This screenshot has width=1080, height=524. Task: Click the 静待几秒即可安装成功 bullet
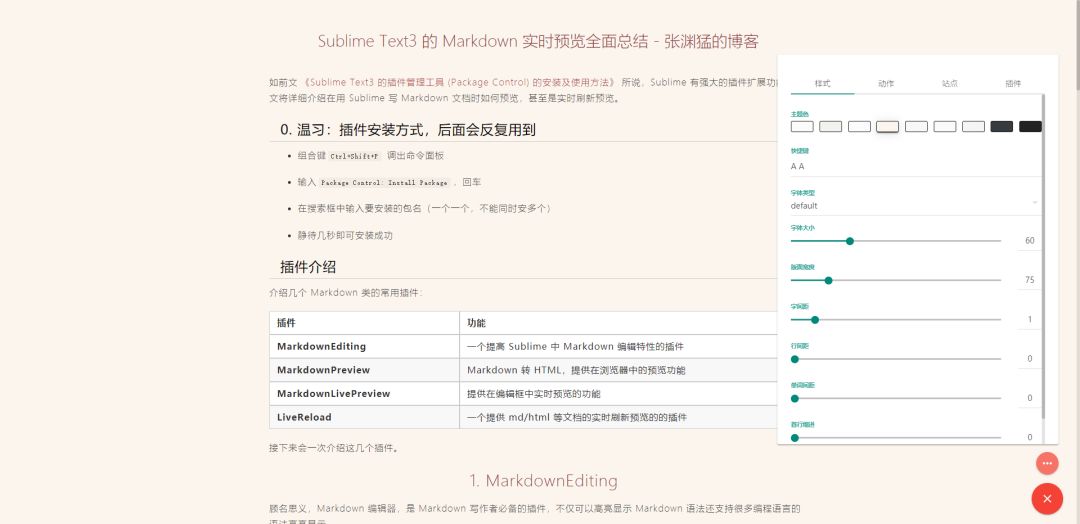[x=345, y=235]
